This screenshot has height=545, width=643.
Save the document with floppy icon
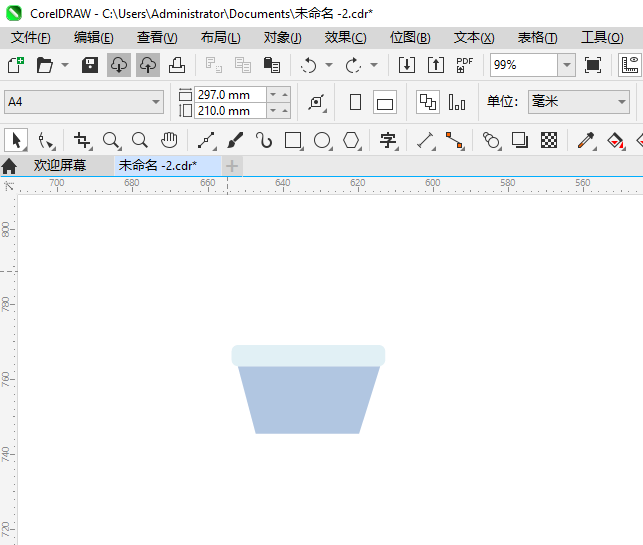pyautogui.click(x=90, y=65)
